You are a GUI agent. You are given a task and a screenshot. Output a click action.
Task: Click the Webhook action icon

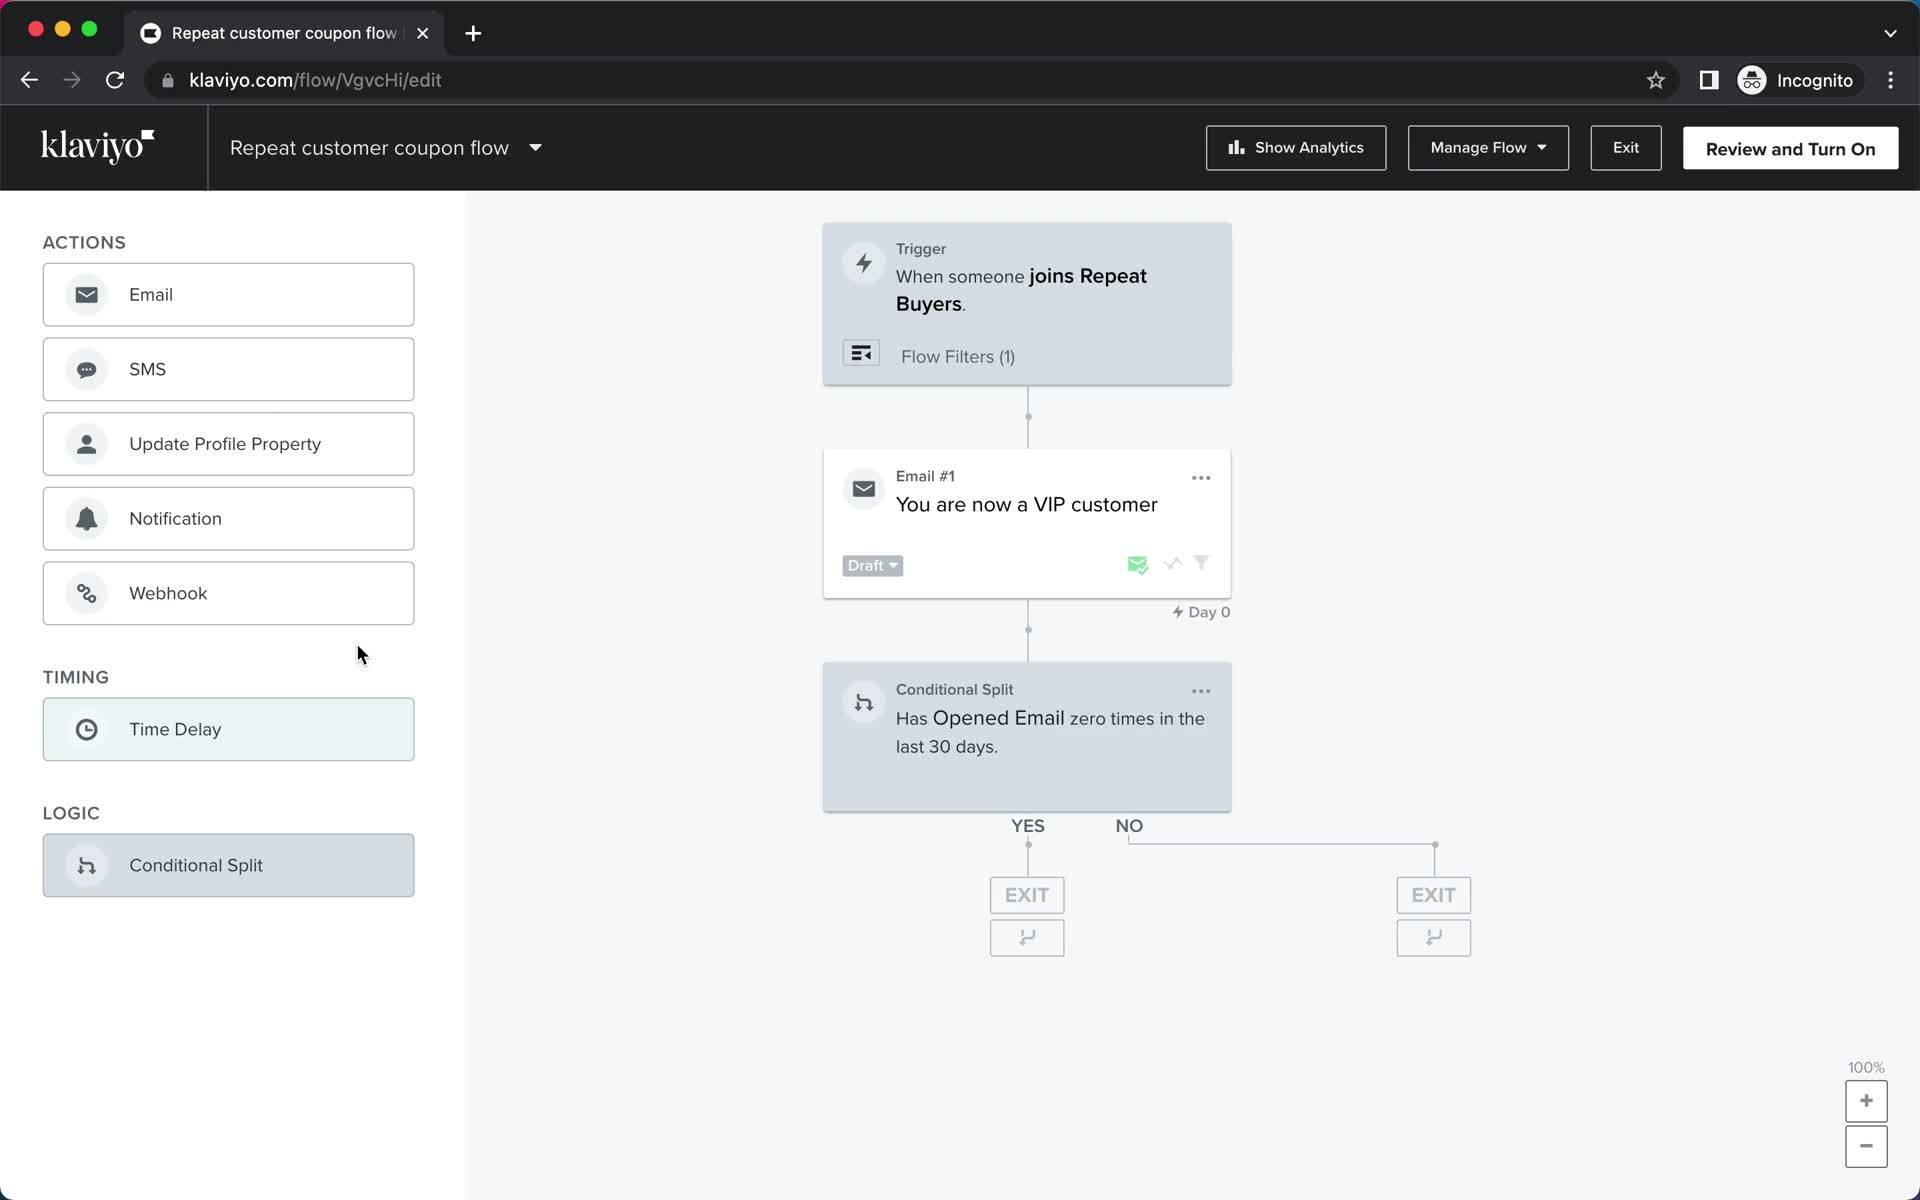pos(86,592)
